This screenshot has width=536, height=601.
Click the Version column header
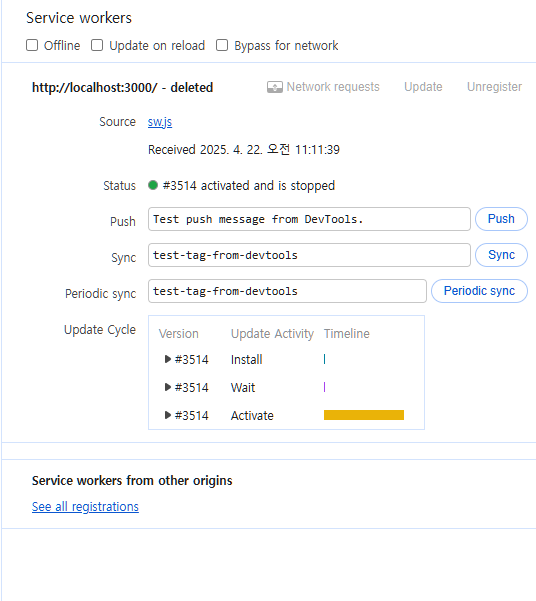pyautogui.click(x=179, y=333)
